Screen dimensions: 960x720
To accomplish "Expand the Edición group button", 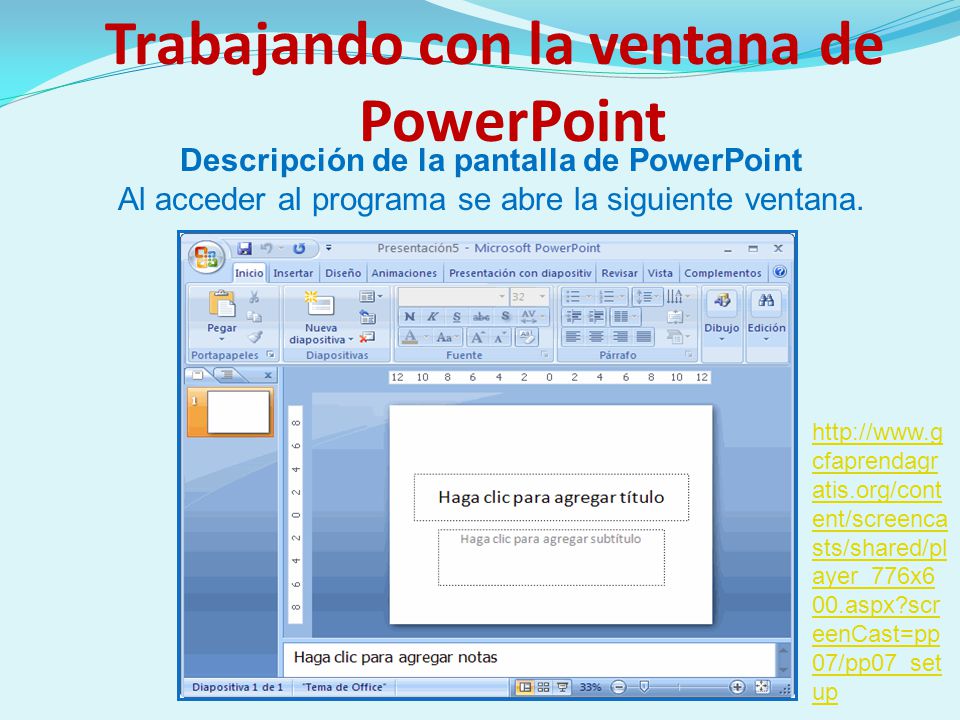I will [x=766, y=317].
